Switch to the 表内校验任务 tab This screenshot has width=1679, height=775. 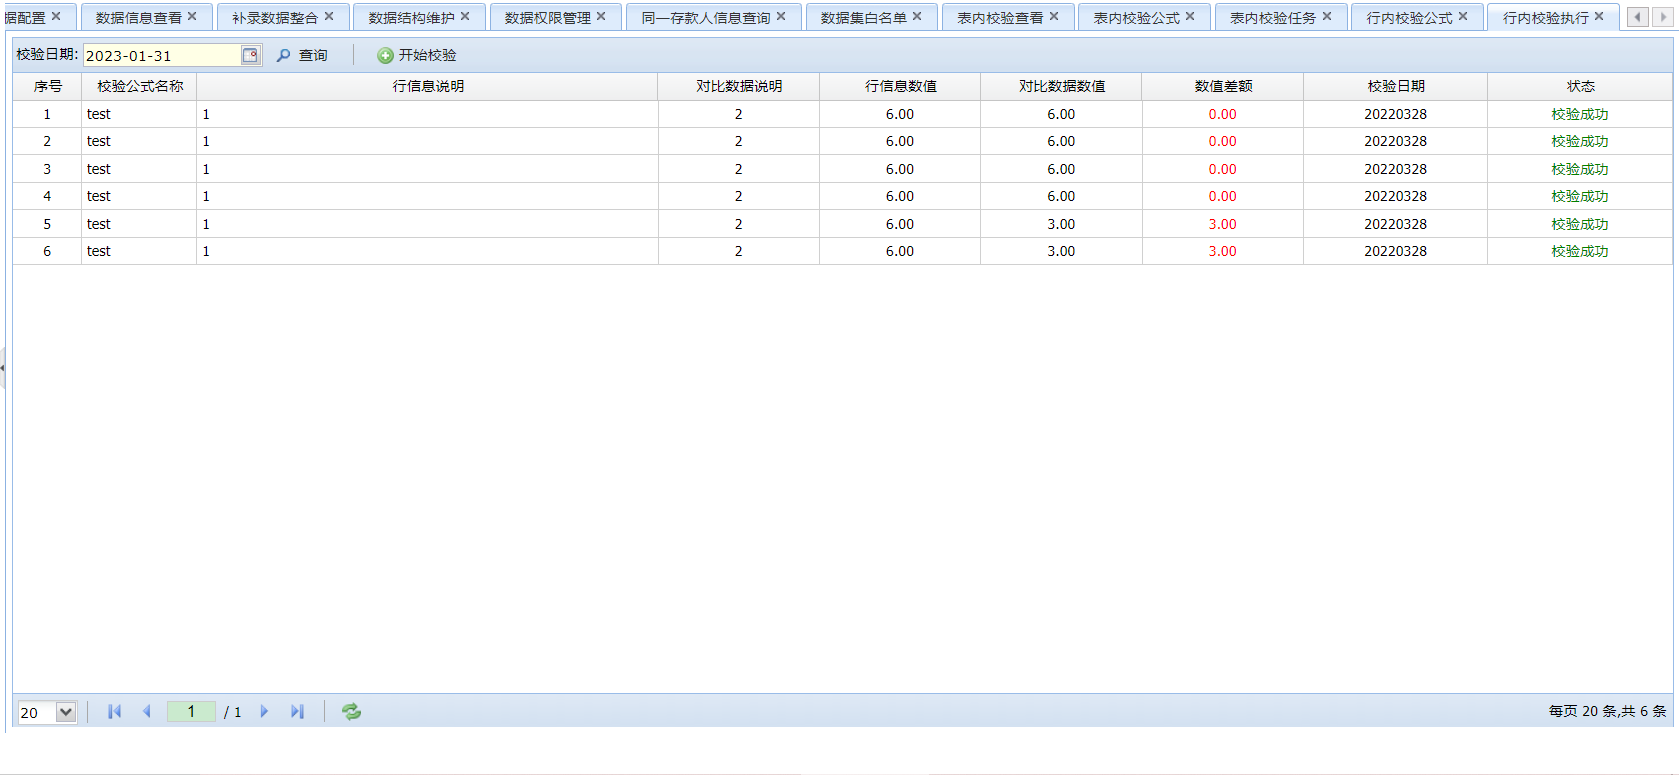(1272, 18)
